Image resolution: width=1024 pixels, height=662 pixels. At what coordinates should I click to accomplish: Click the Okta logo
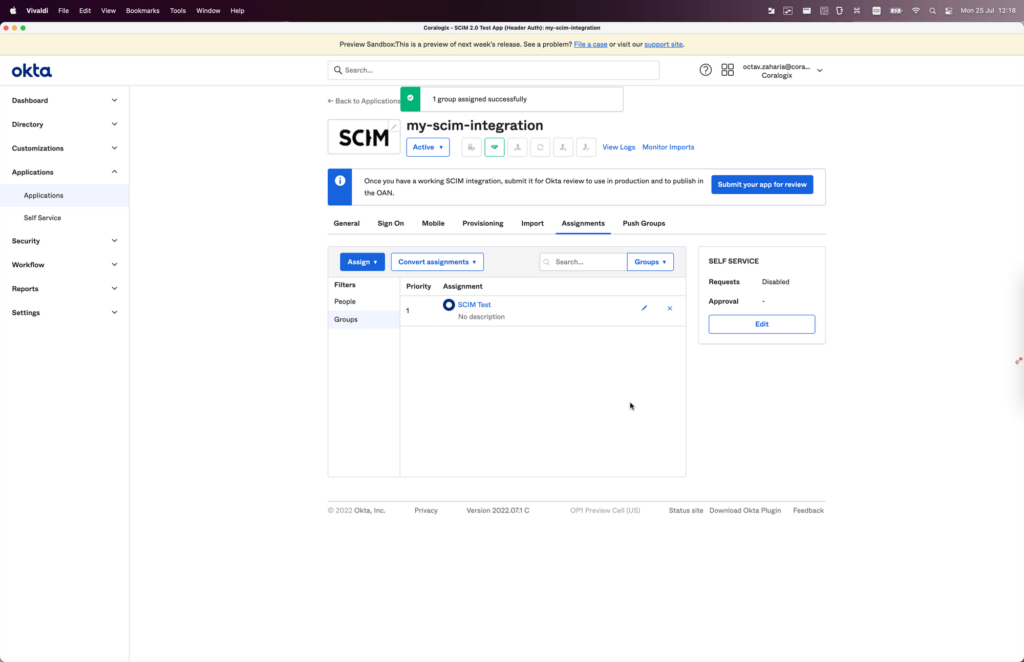tap(31, 71)
